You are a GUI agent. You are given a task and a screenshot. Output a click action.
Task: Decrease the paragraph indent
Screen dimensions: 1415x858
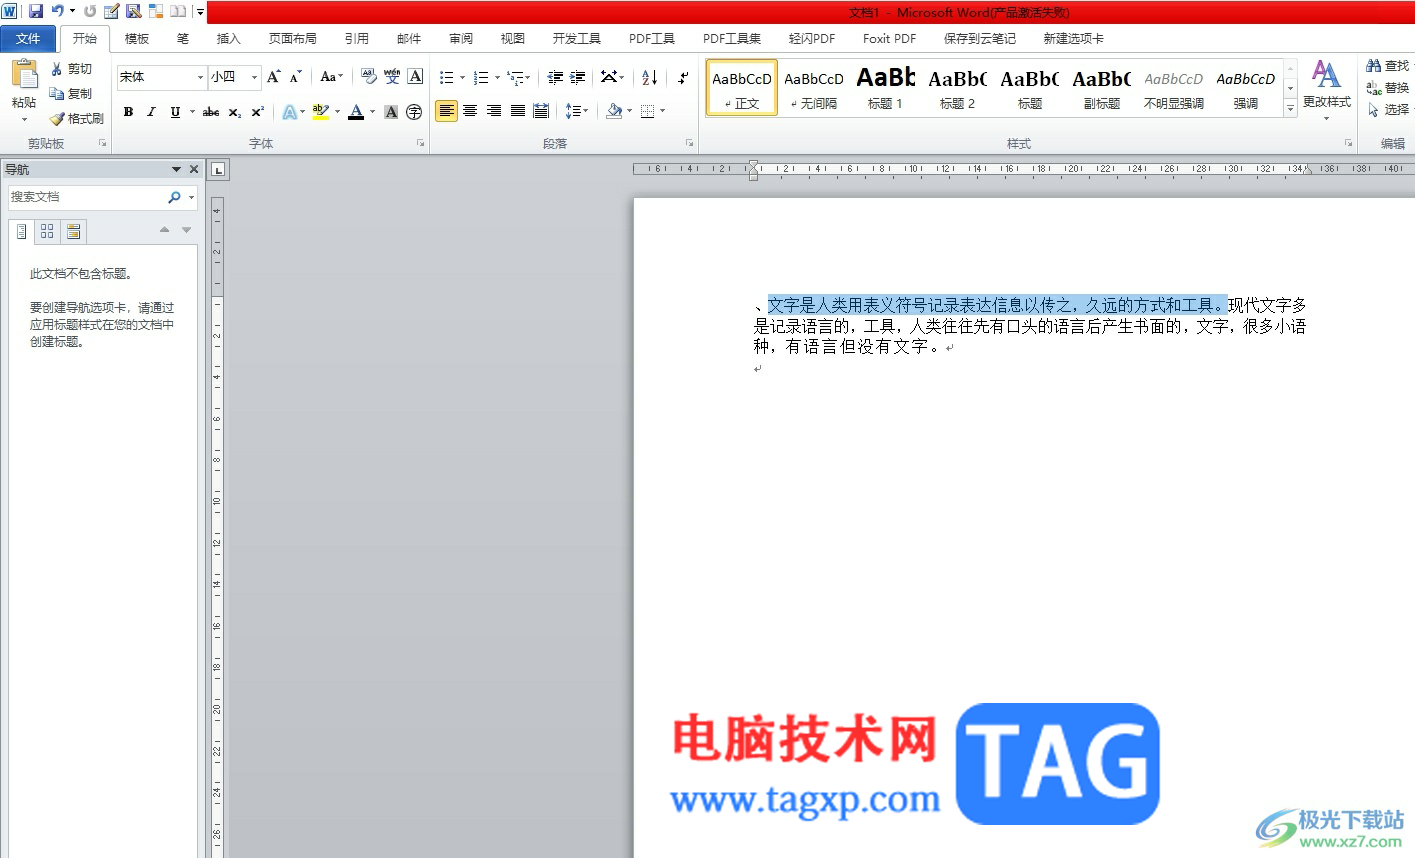coord(555,77)
